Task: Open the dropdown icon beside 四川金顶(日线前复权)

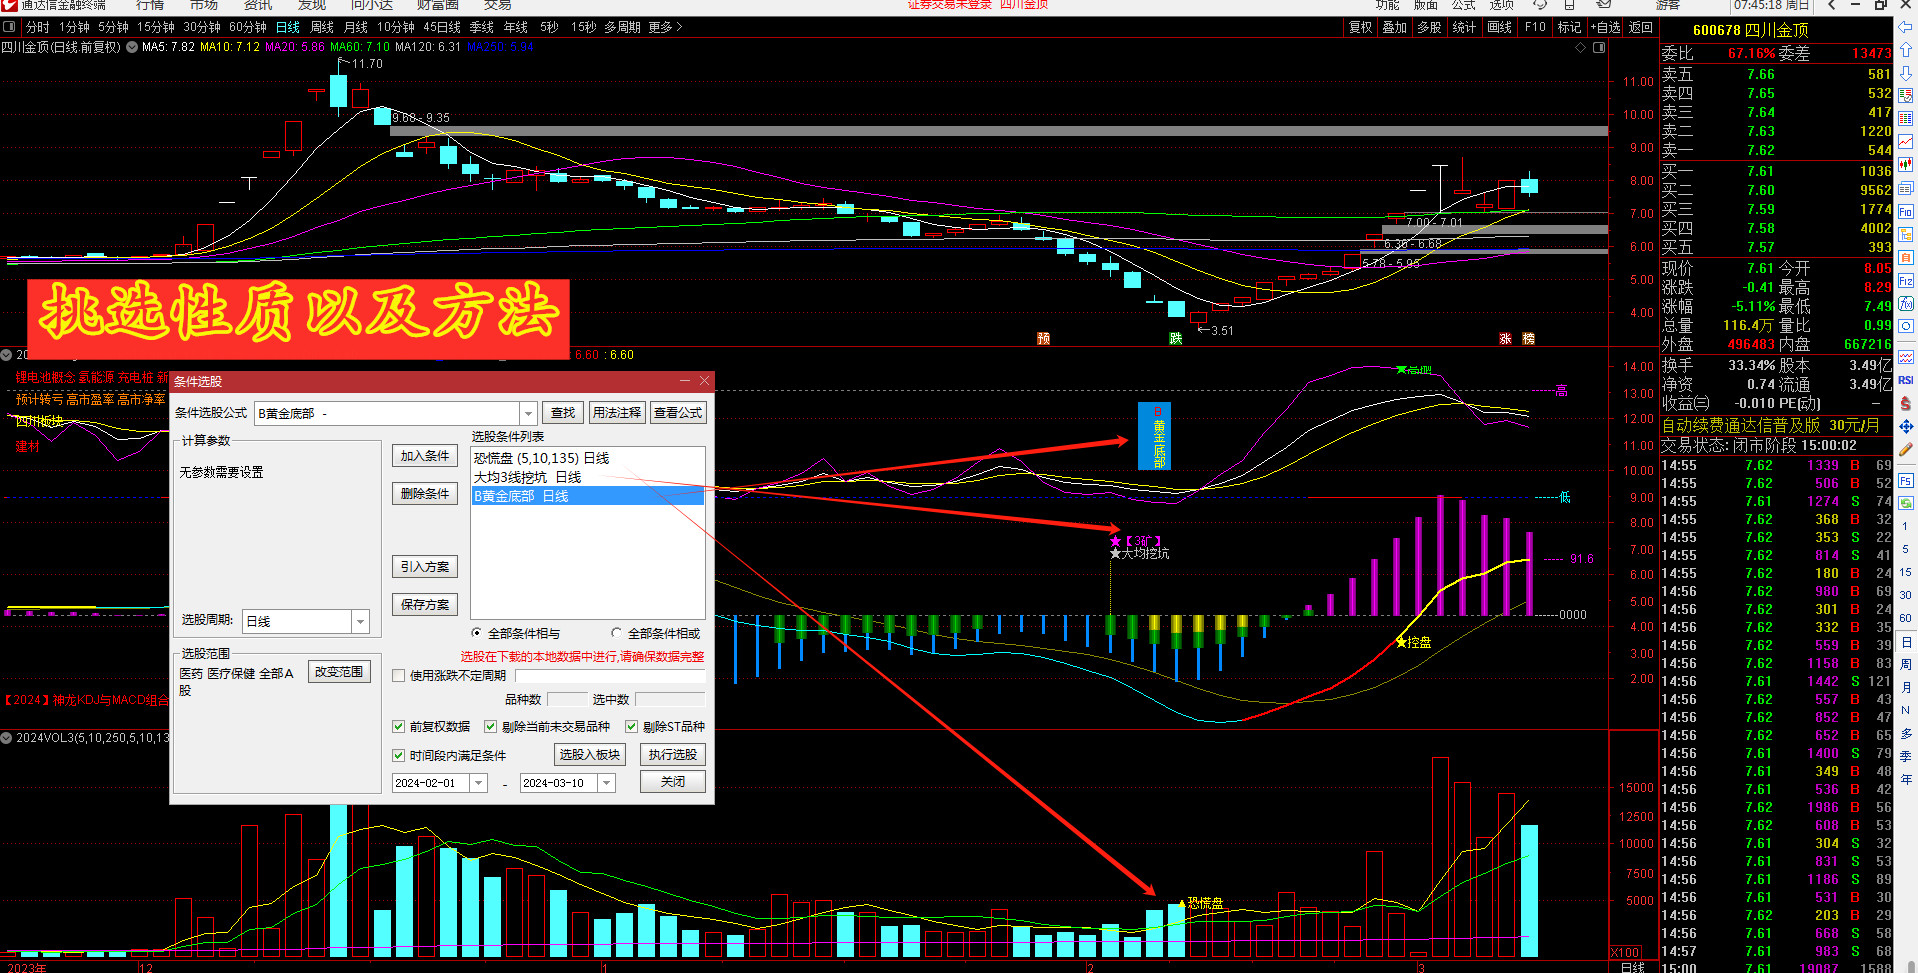Action: (132, 47)
